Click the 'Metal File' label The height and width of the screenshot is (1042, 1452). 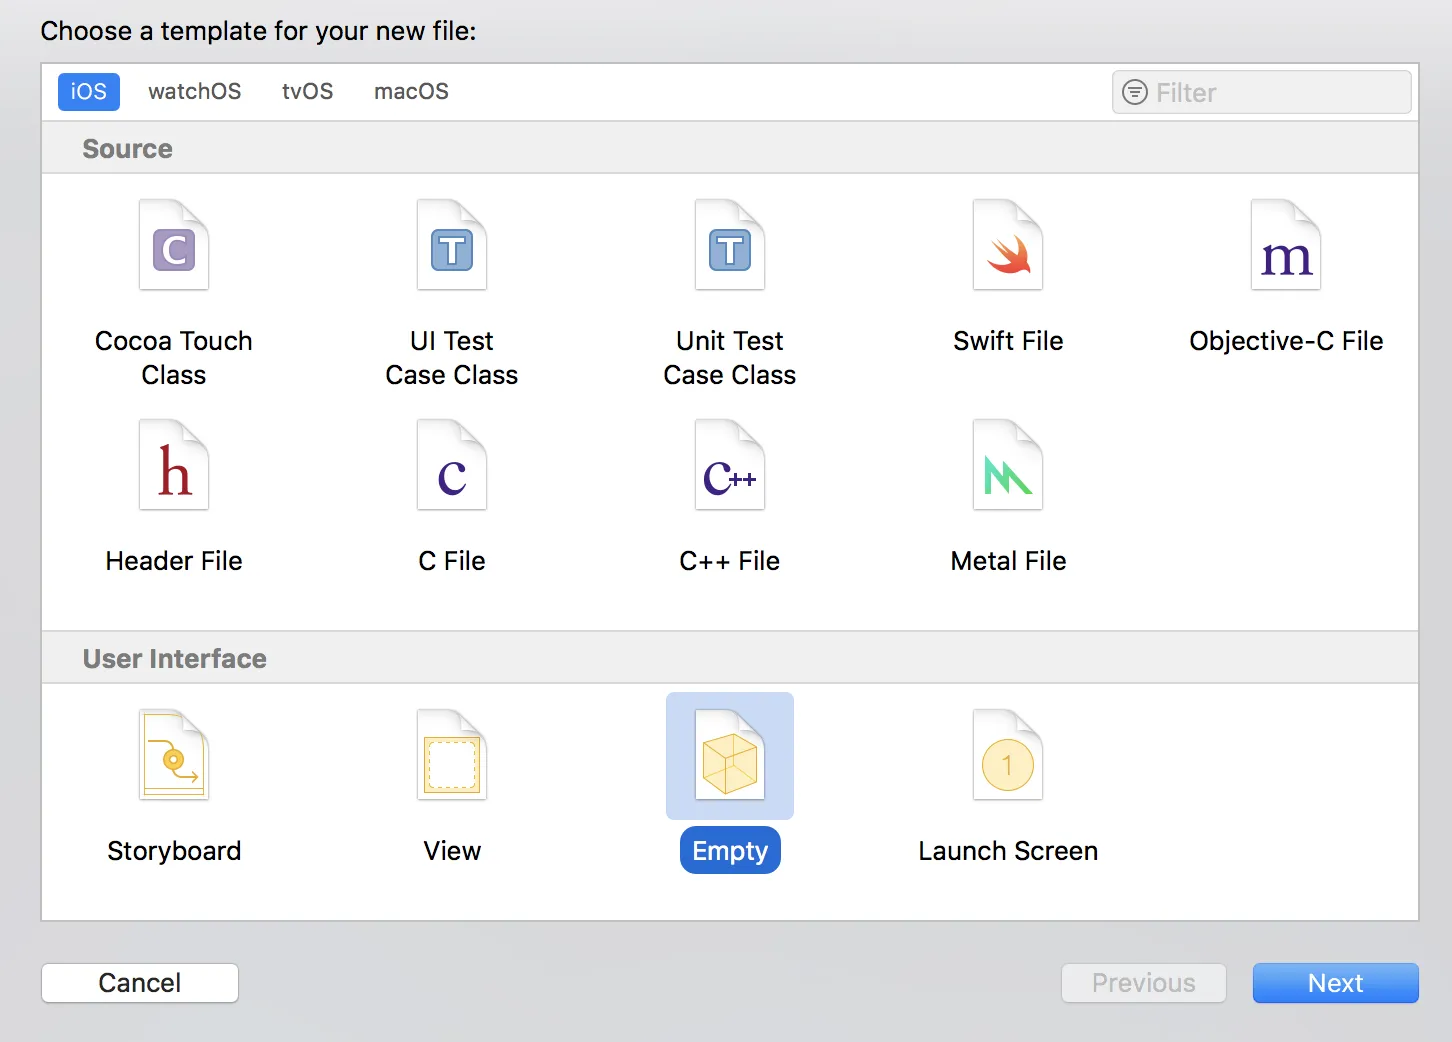[x=1008, y=561]
